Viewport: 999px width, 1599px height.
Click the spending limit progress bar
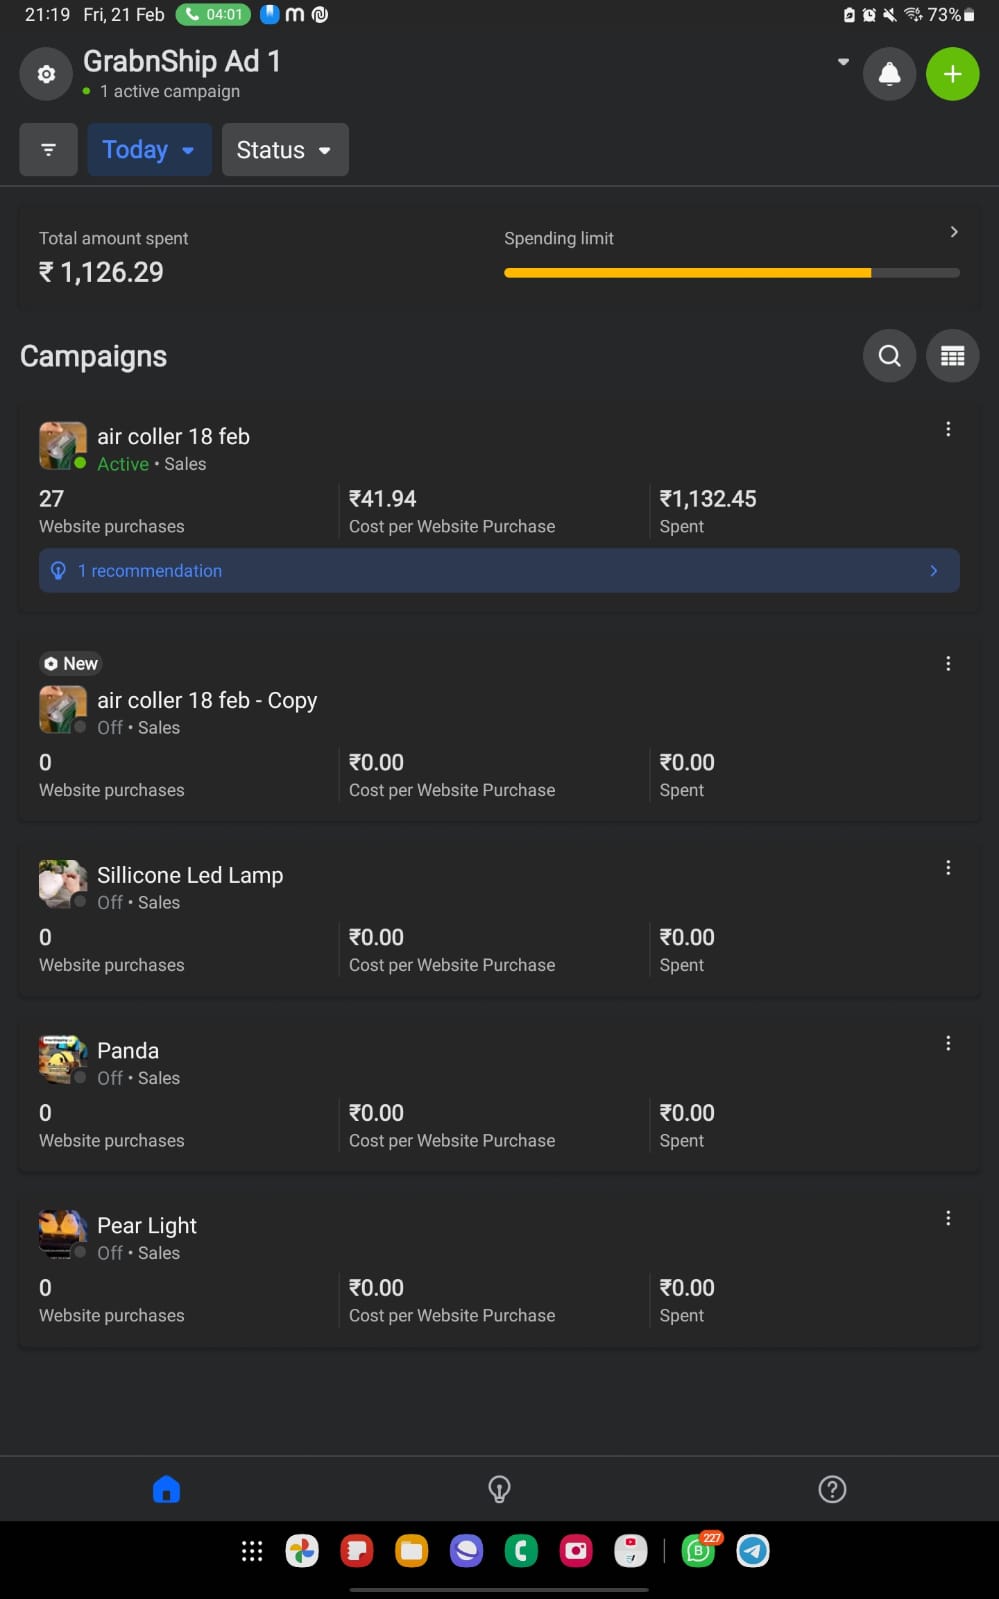(x=732, y=273)
